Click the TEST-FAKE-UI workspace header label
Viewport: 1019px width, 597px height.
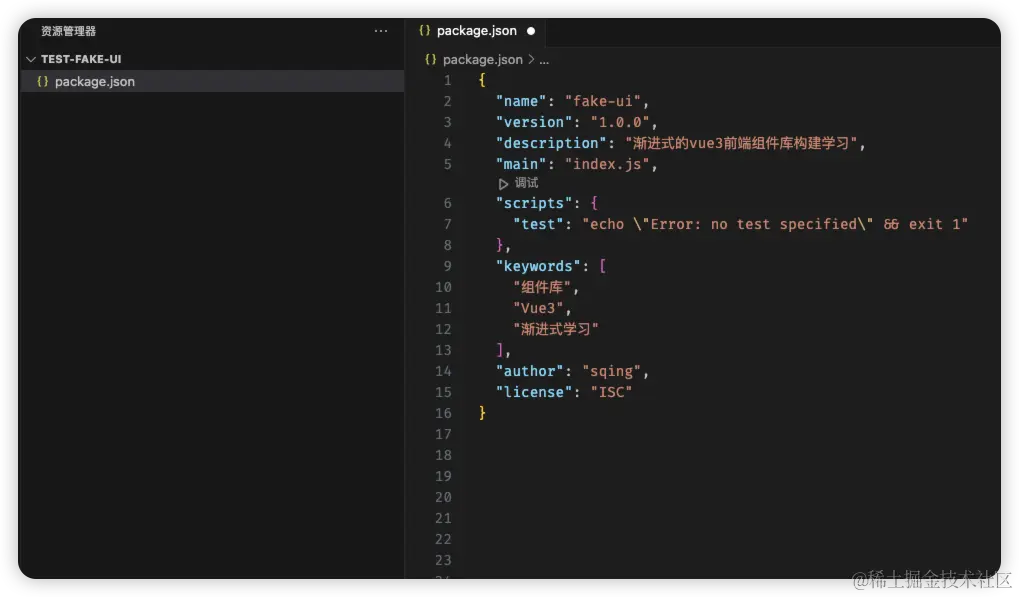tap(81, 59)
